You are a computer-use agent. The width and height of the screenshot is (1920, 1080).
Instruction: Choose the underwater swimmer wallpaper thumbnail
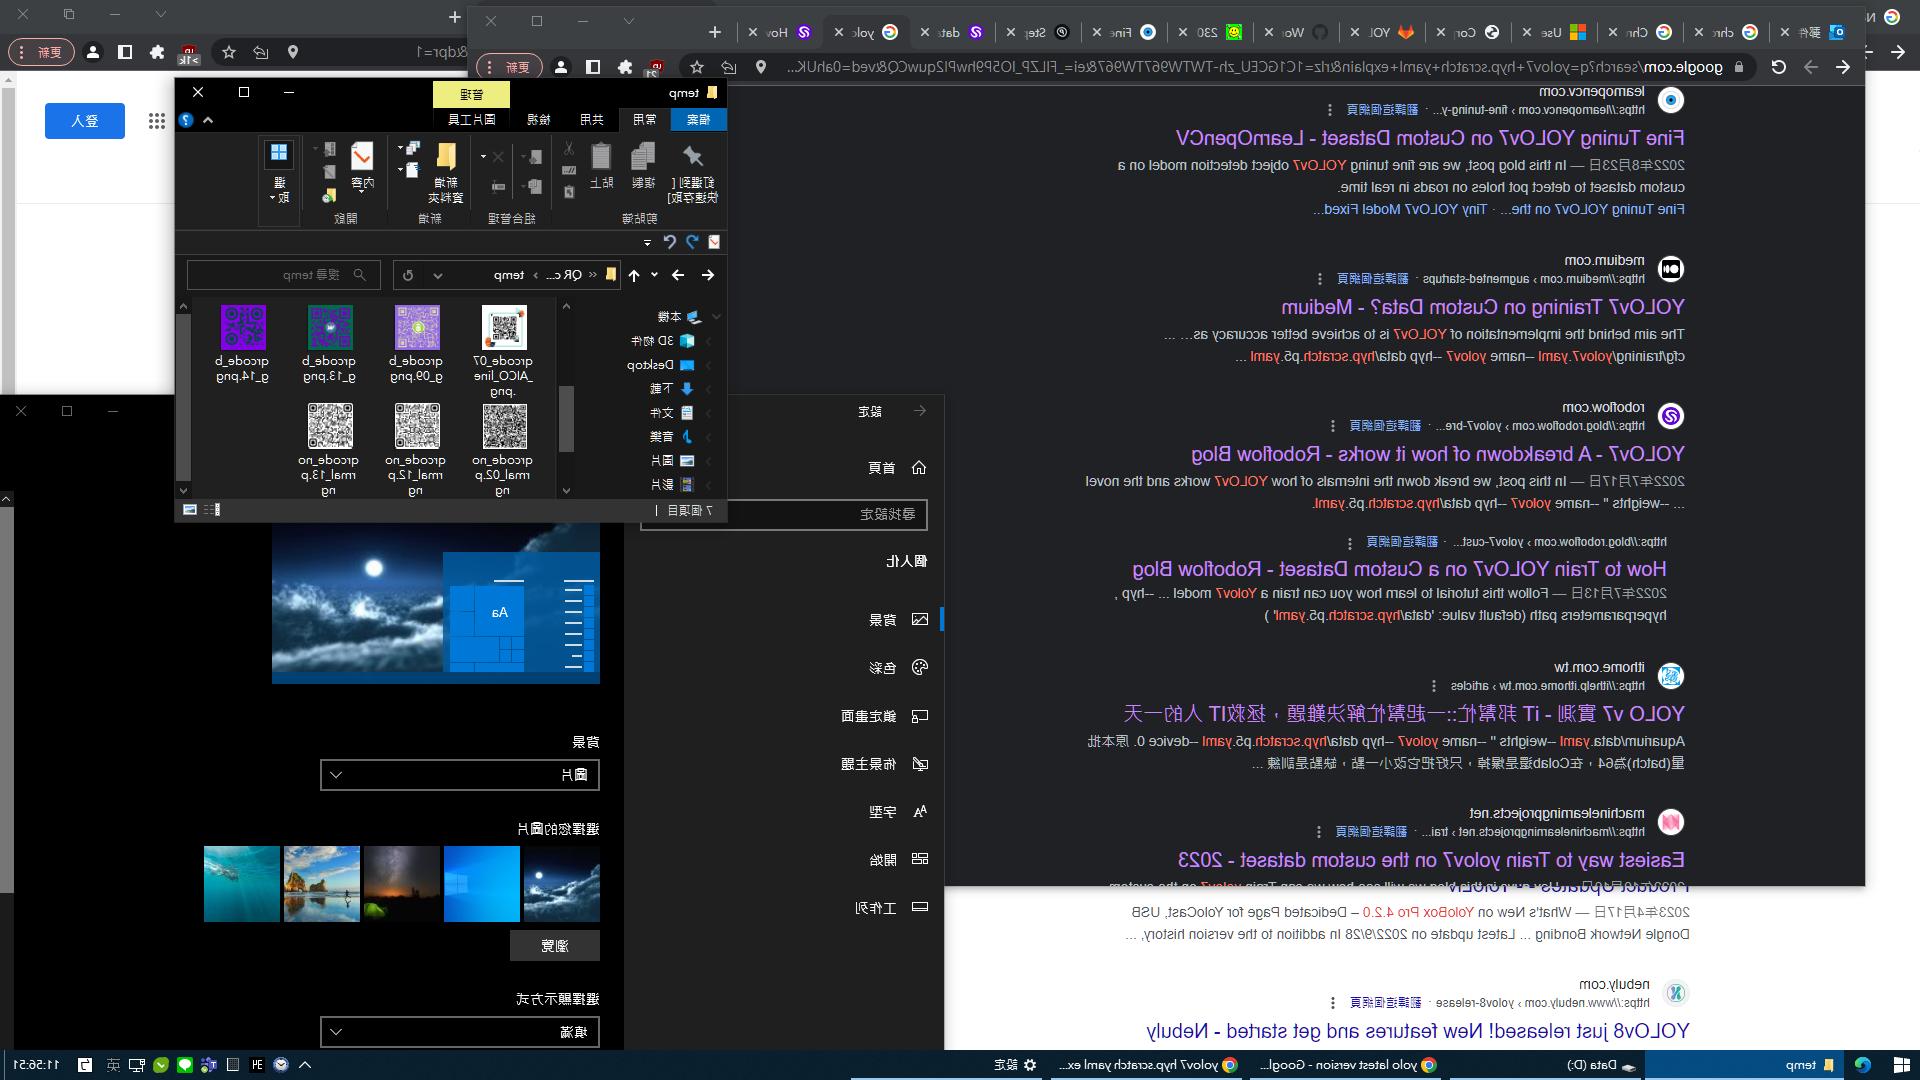point(242,884)
